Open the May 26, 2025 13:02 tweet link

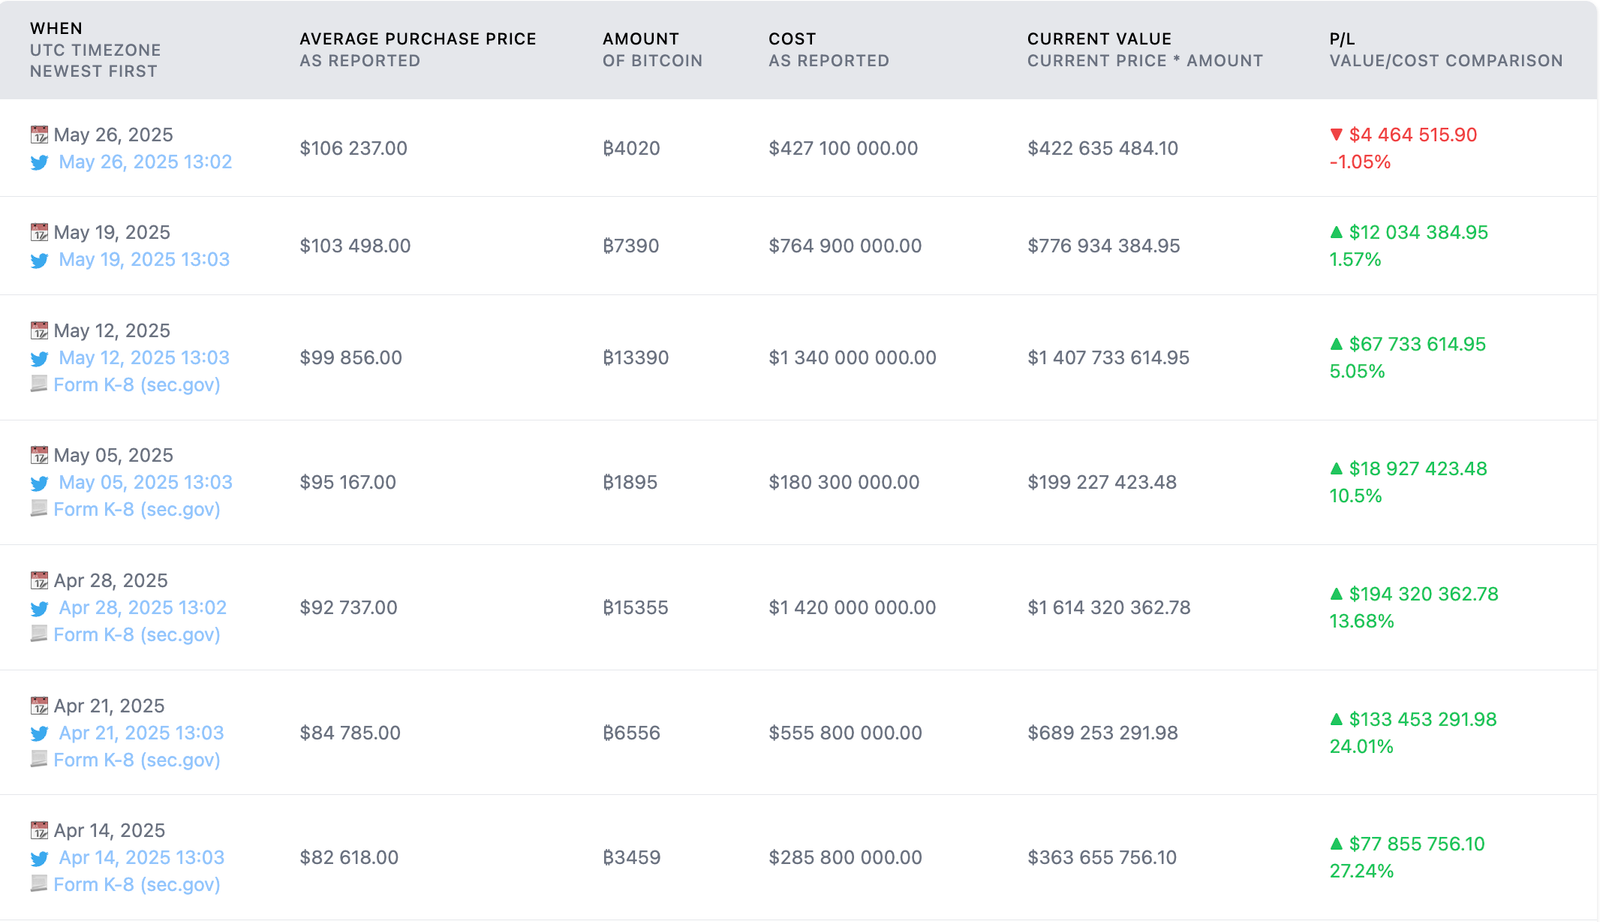coord(145,161)
